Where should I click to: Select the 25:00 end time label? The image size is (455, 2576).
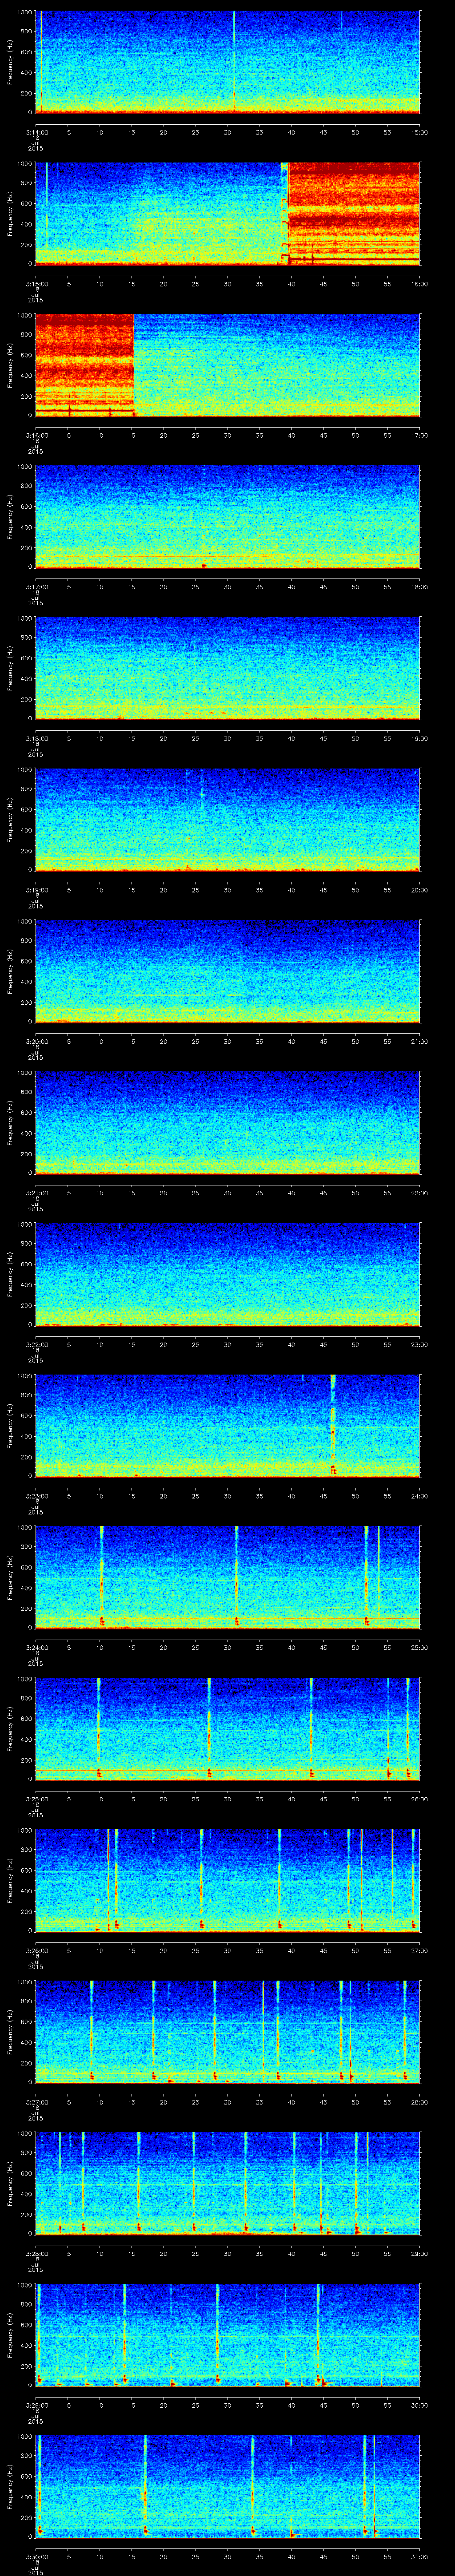pos(419,1647)
